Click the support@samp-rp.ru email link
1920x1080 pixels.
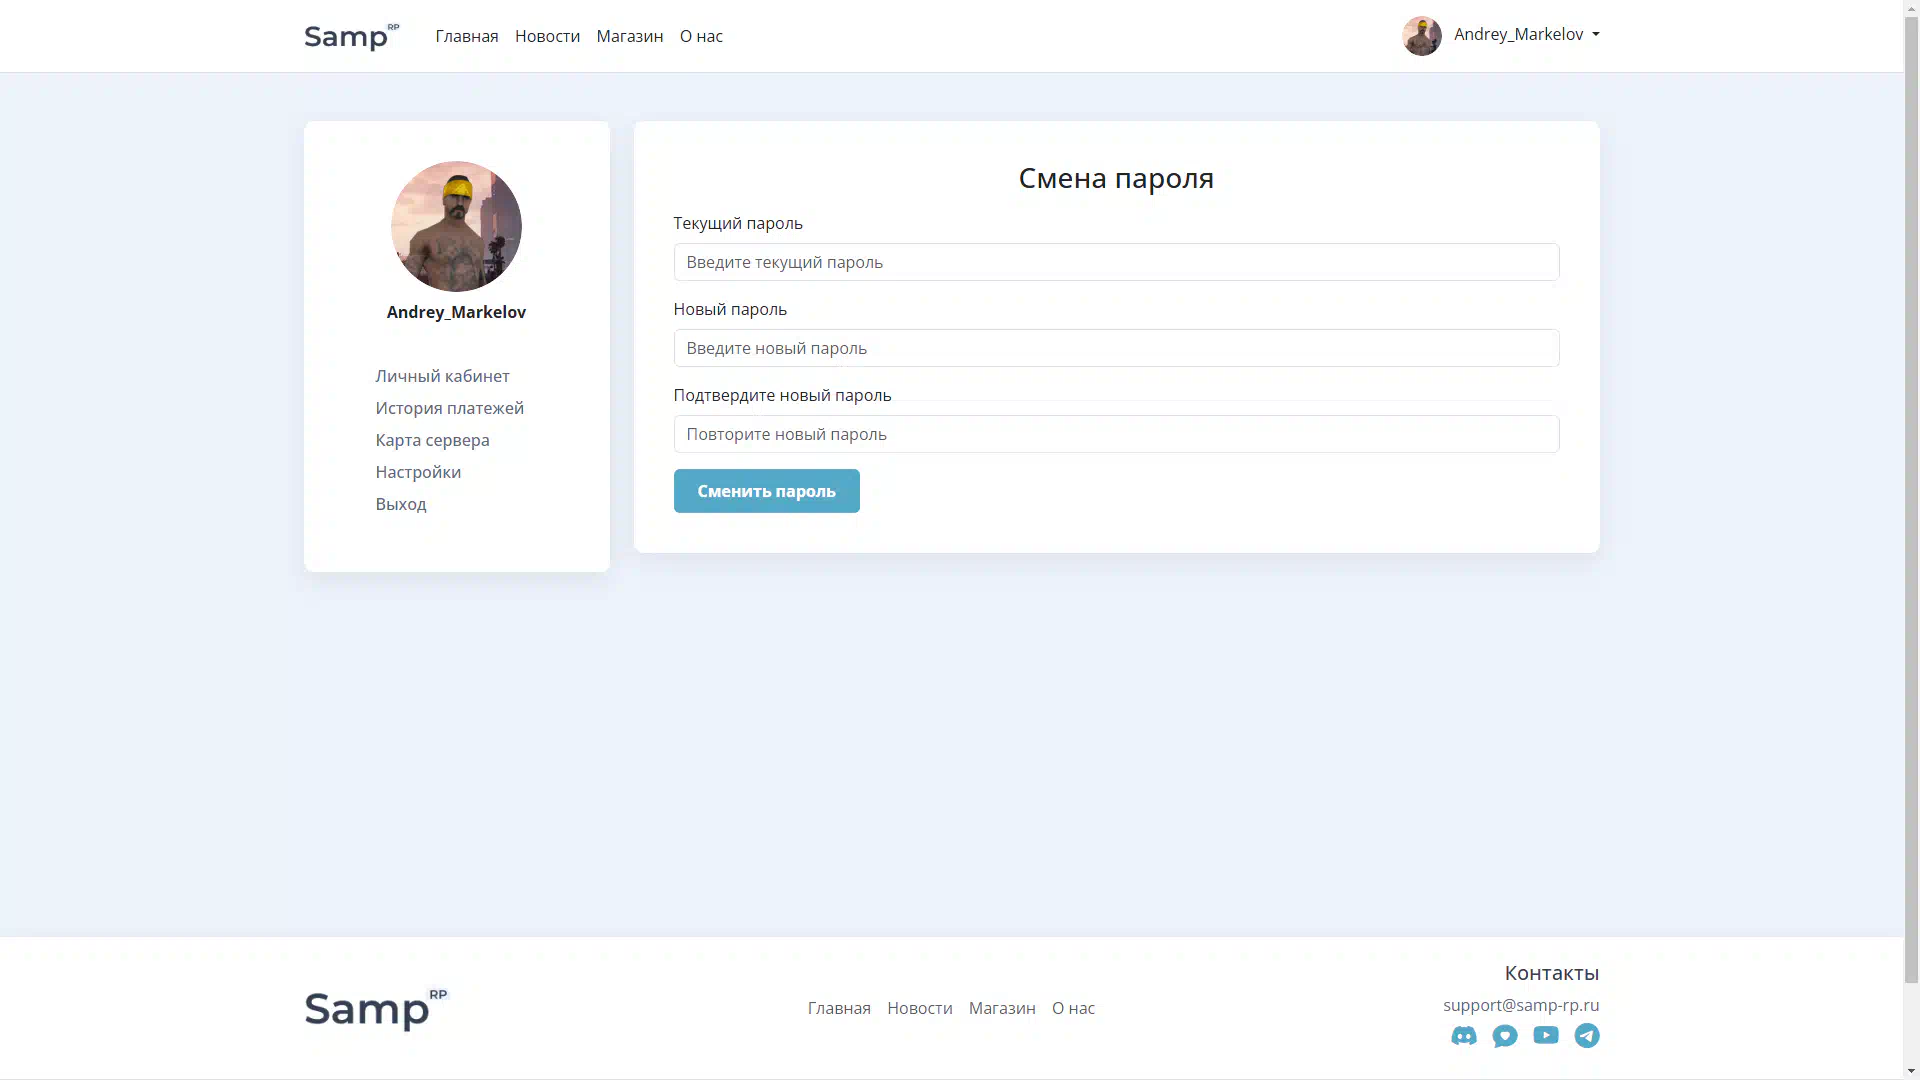1521,1005
